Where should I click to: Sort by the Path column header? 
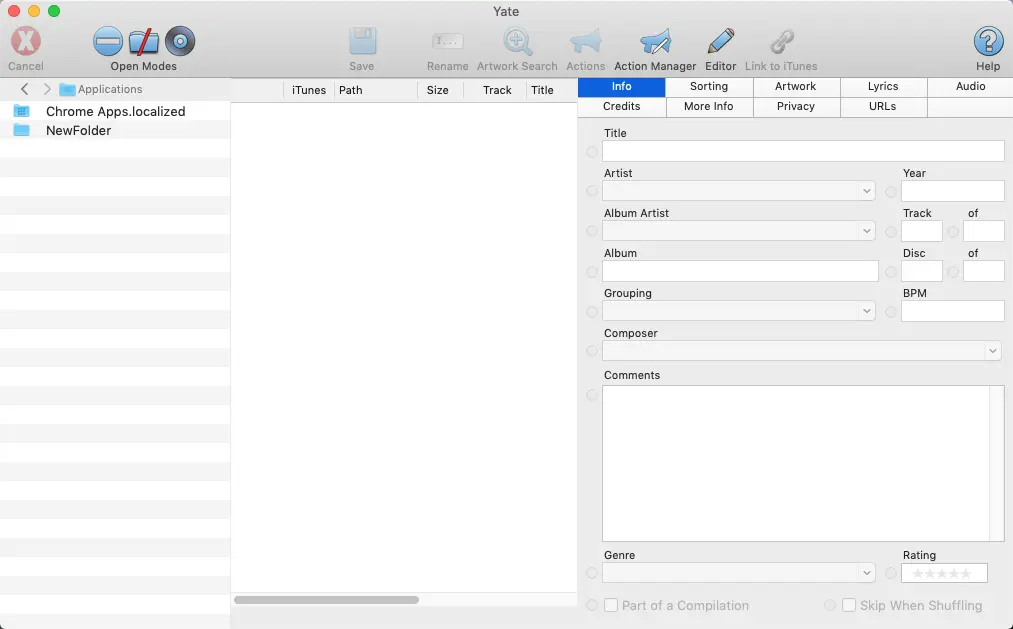[376, 90]
